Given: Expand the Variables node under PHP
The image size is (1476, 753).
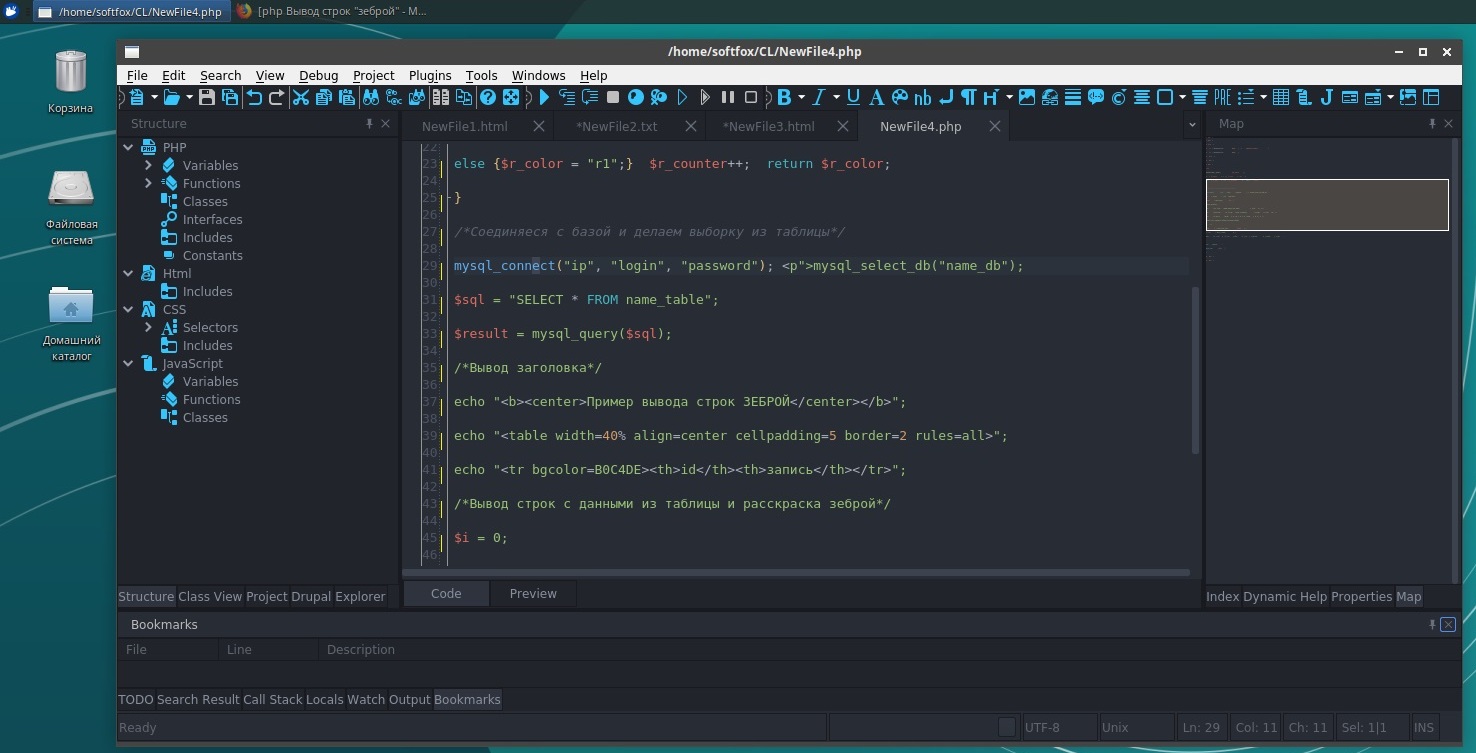Looking at the screenshot, I should point(148,166).
